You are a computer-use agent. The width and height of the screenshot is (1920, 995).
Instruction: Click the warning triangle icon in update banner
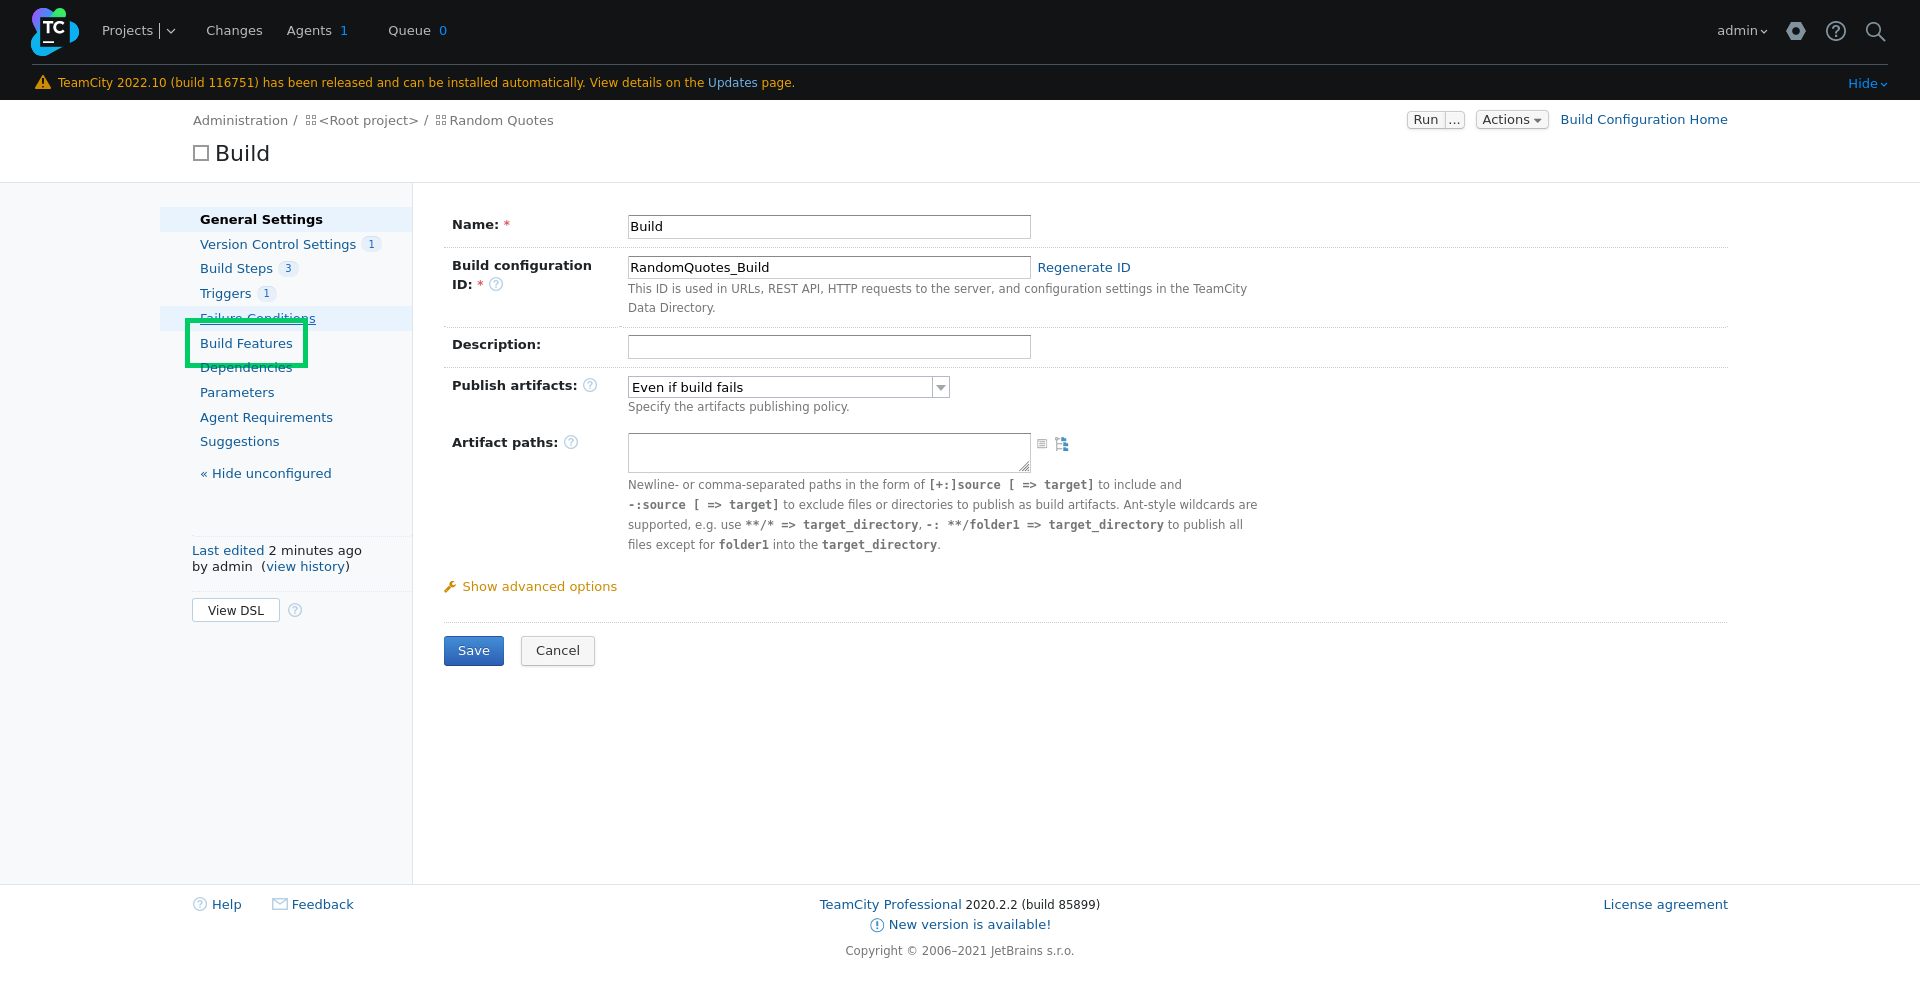pyautogui.click(x=43, y=83)
